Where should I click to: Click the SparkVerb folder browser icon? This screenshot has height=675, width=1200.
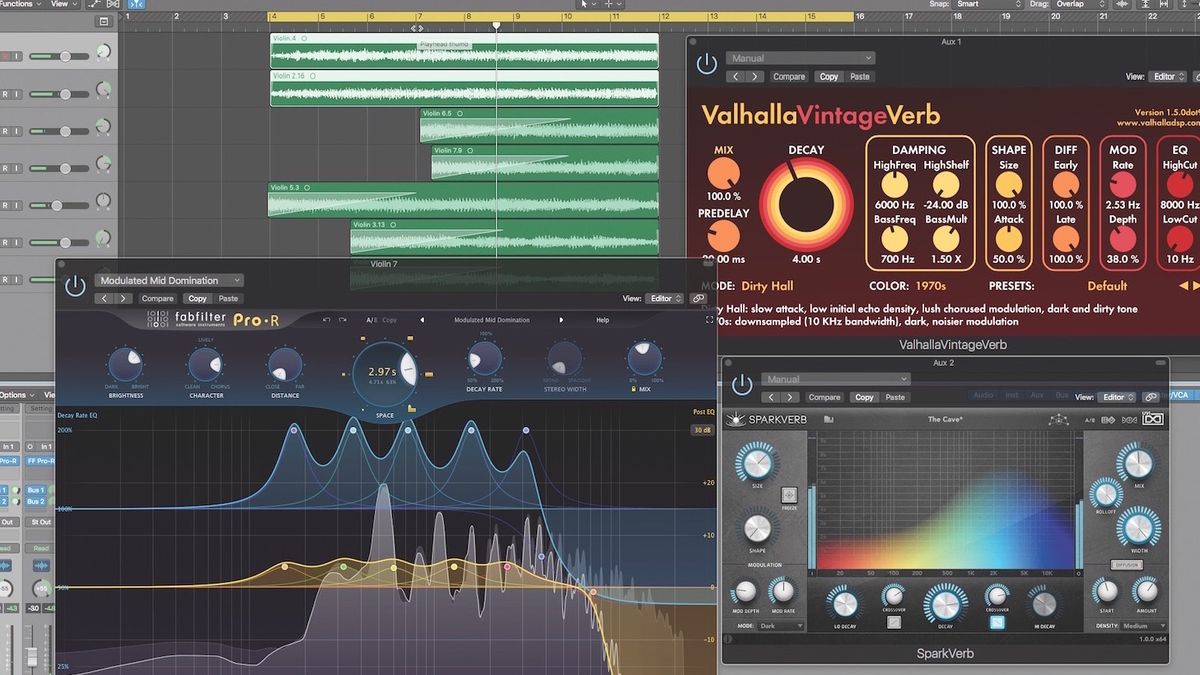pos(828,418)
